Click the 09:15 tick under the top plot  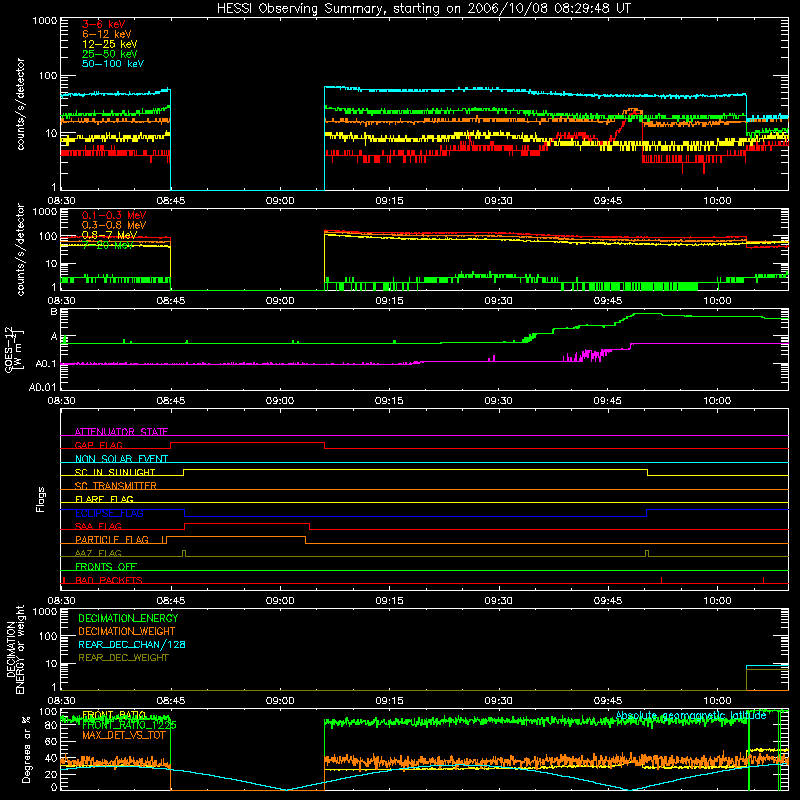click(x=389, y=201)
